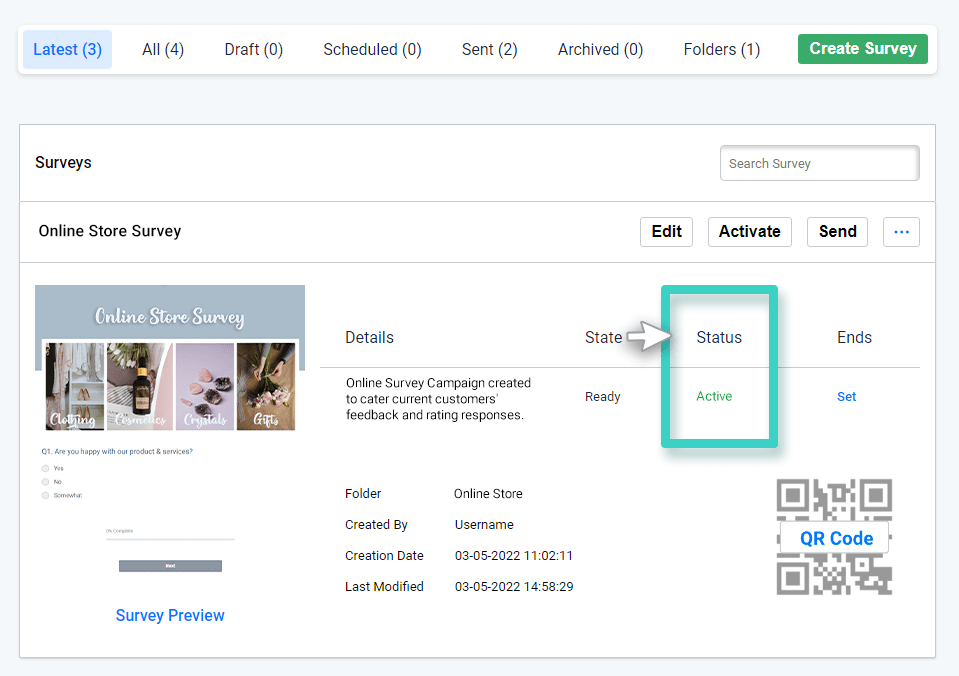Image resolution: width=959 pixels, height=676 pixels.
Task: Click the Search Survey input field
Action: 819,163
